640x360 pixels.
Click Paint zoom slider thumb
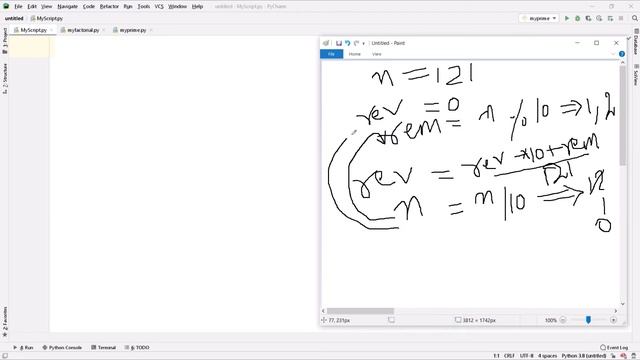pos(588,320)
